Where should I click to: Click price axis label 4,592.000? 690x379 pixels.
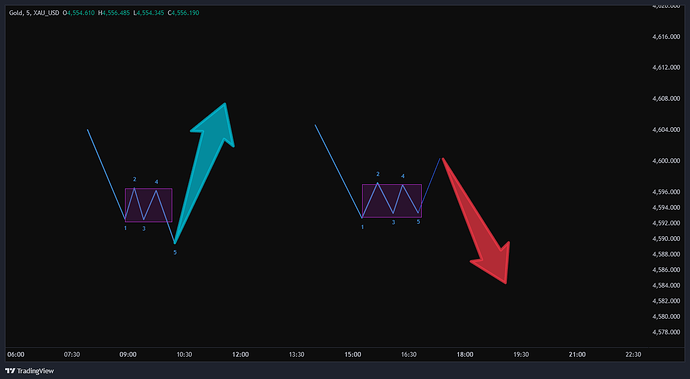point(666,223)
